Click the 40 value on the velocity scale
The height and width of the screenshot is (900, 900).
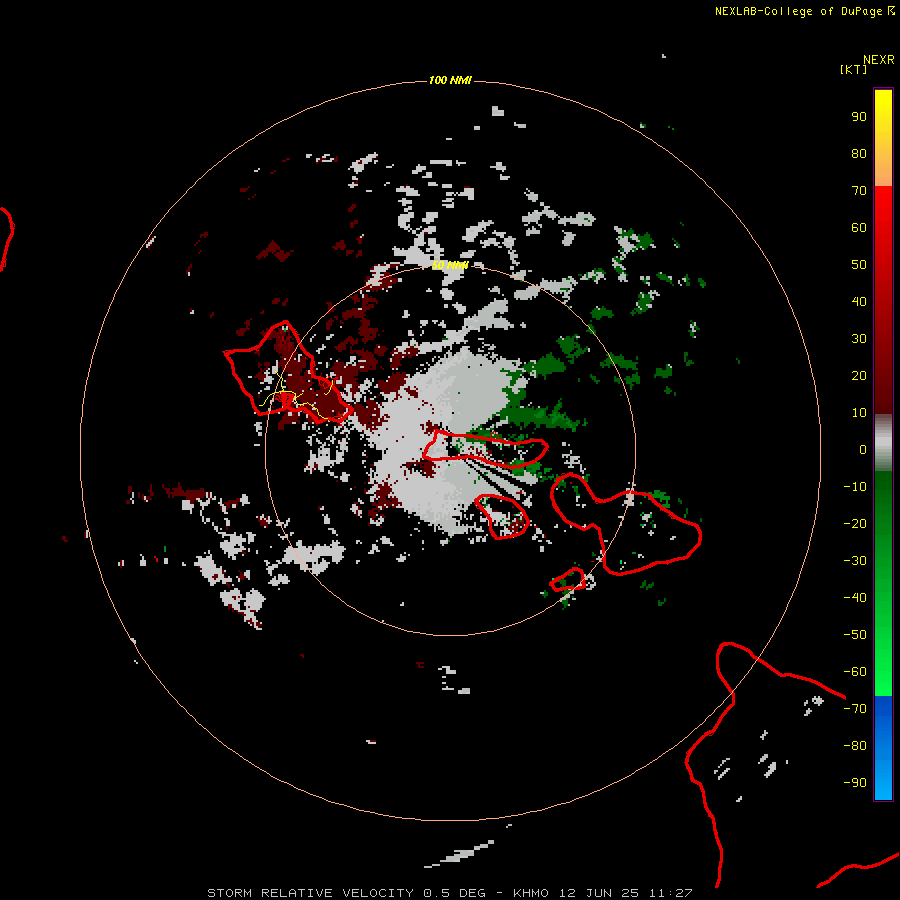pos(859,301)
